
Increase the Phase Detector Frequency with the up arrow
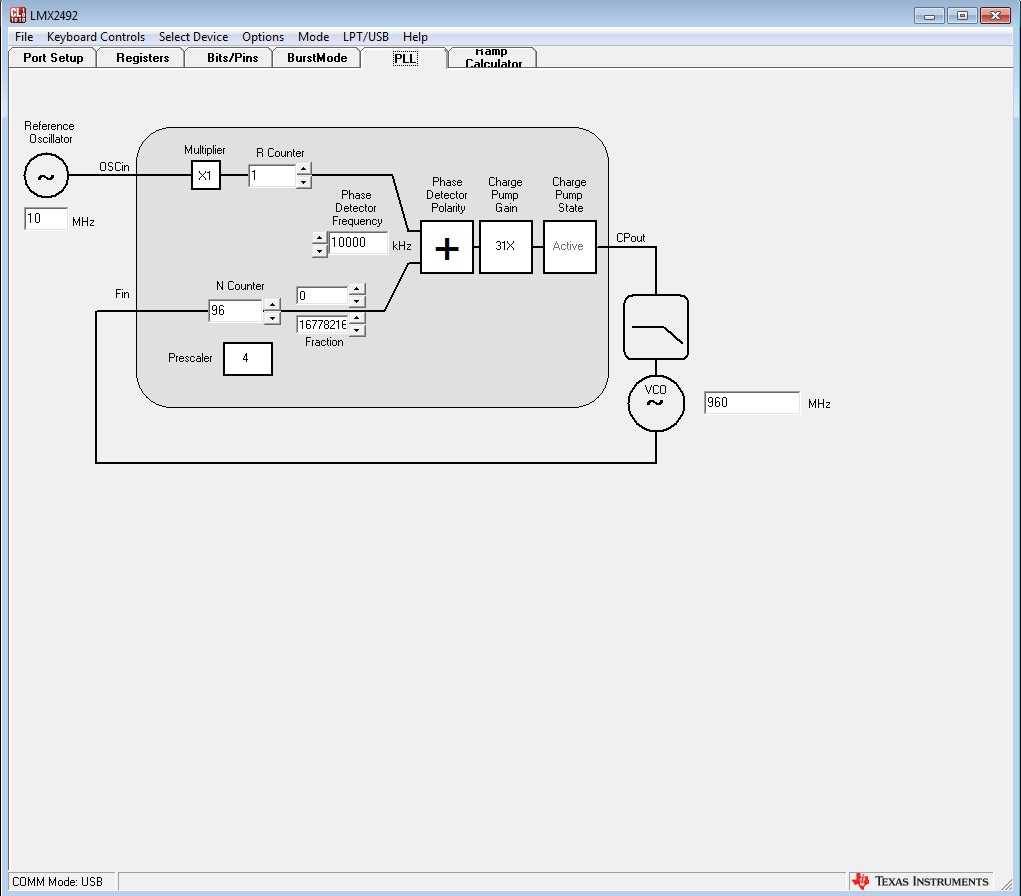point(319,238)
